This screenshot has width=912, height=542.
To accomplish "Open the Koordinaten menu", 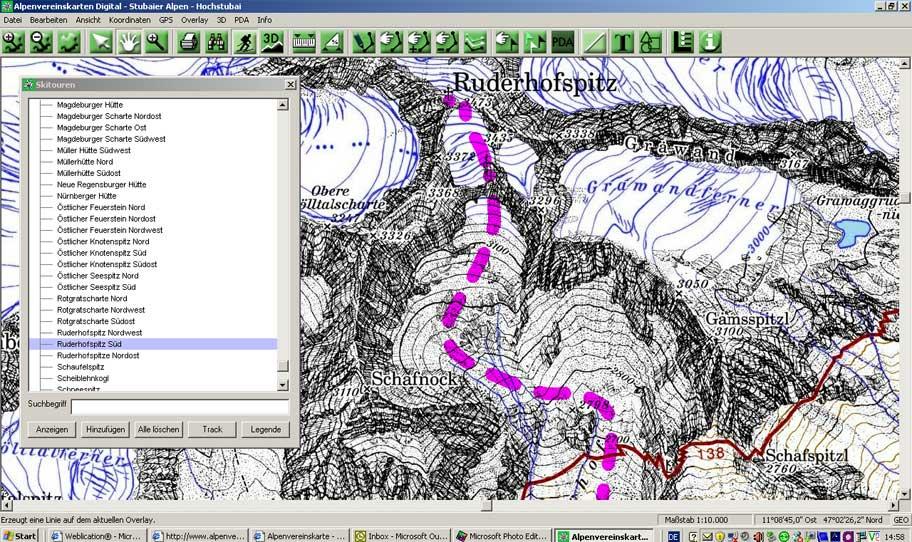I will tap(130, 20).
